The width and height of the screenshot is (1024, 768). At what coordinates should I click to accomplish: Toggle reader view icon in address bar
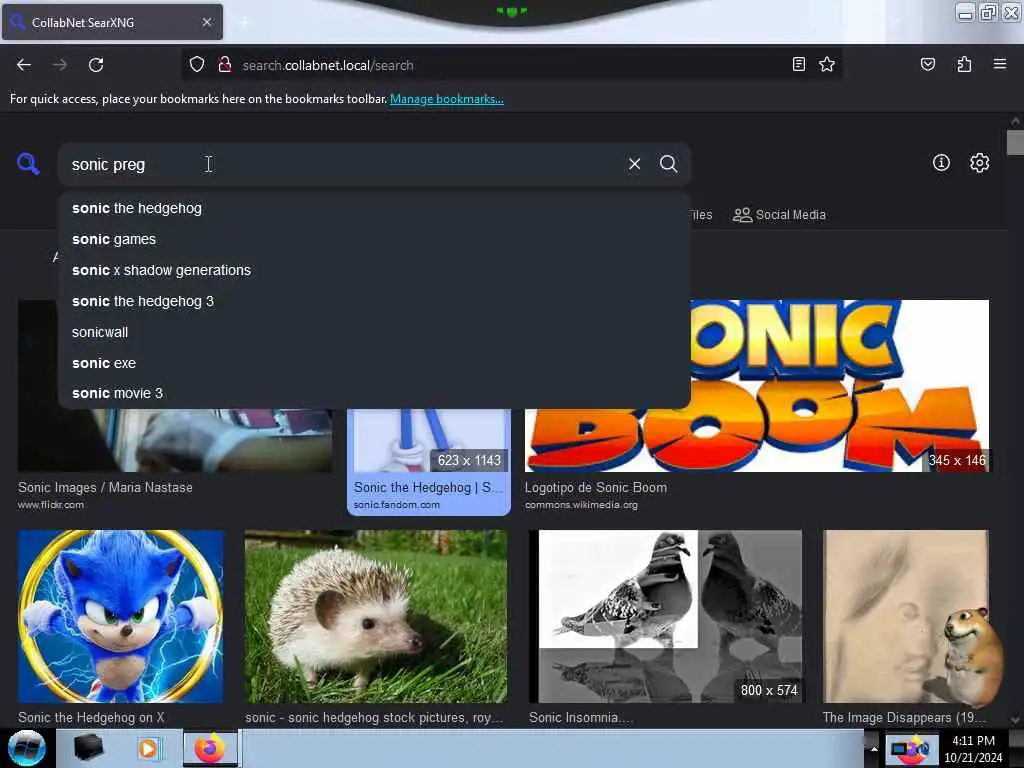798,64
